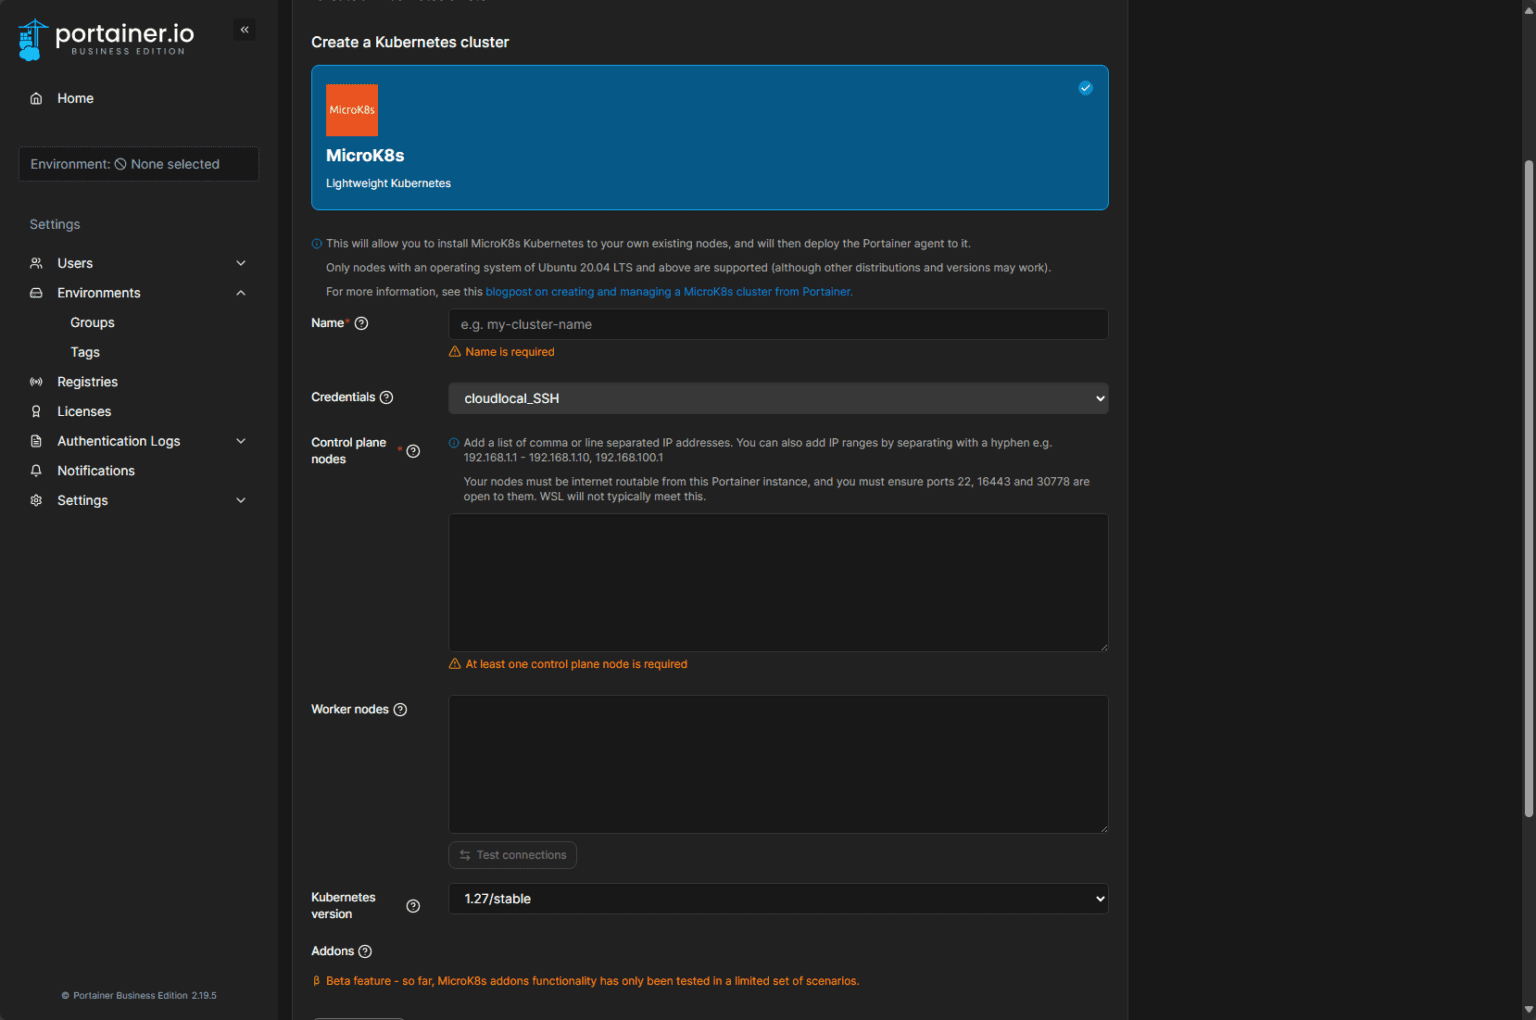Toggle the MicroK8s selected checkmark
The image size is (1536, 1020).
(1085, 88)
